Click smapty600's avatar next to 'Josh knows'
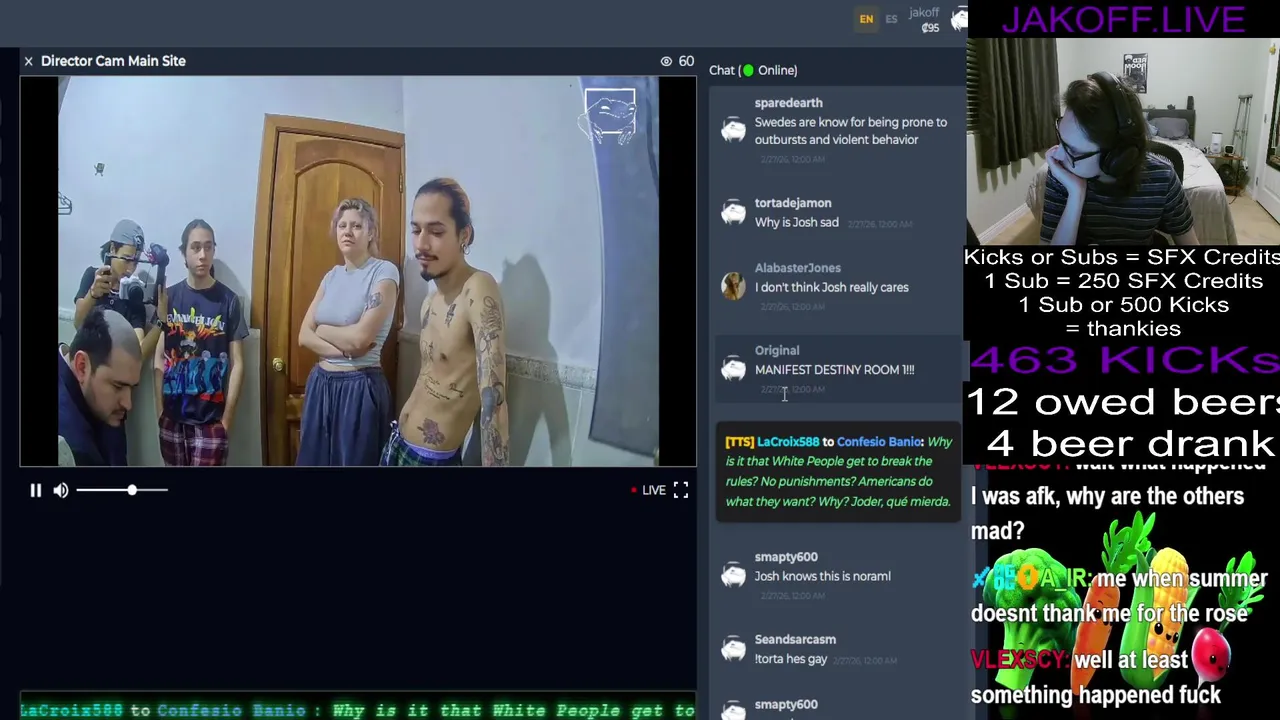This screenshot has height=720, width=1280. click(x=734, y=575)
